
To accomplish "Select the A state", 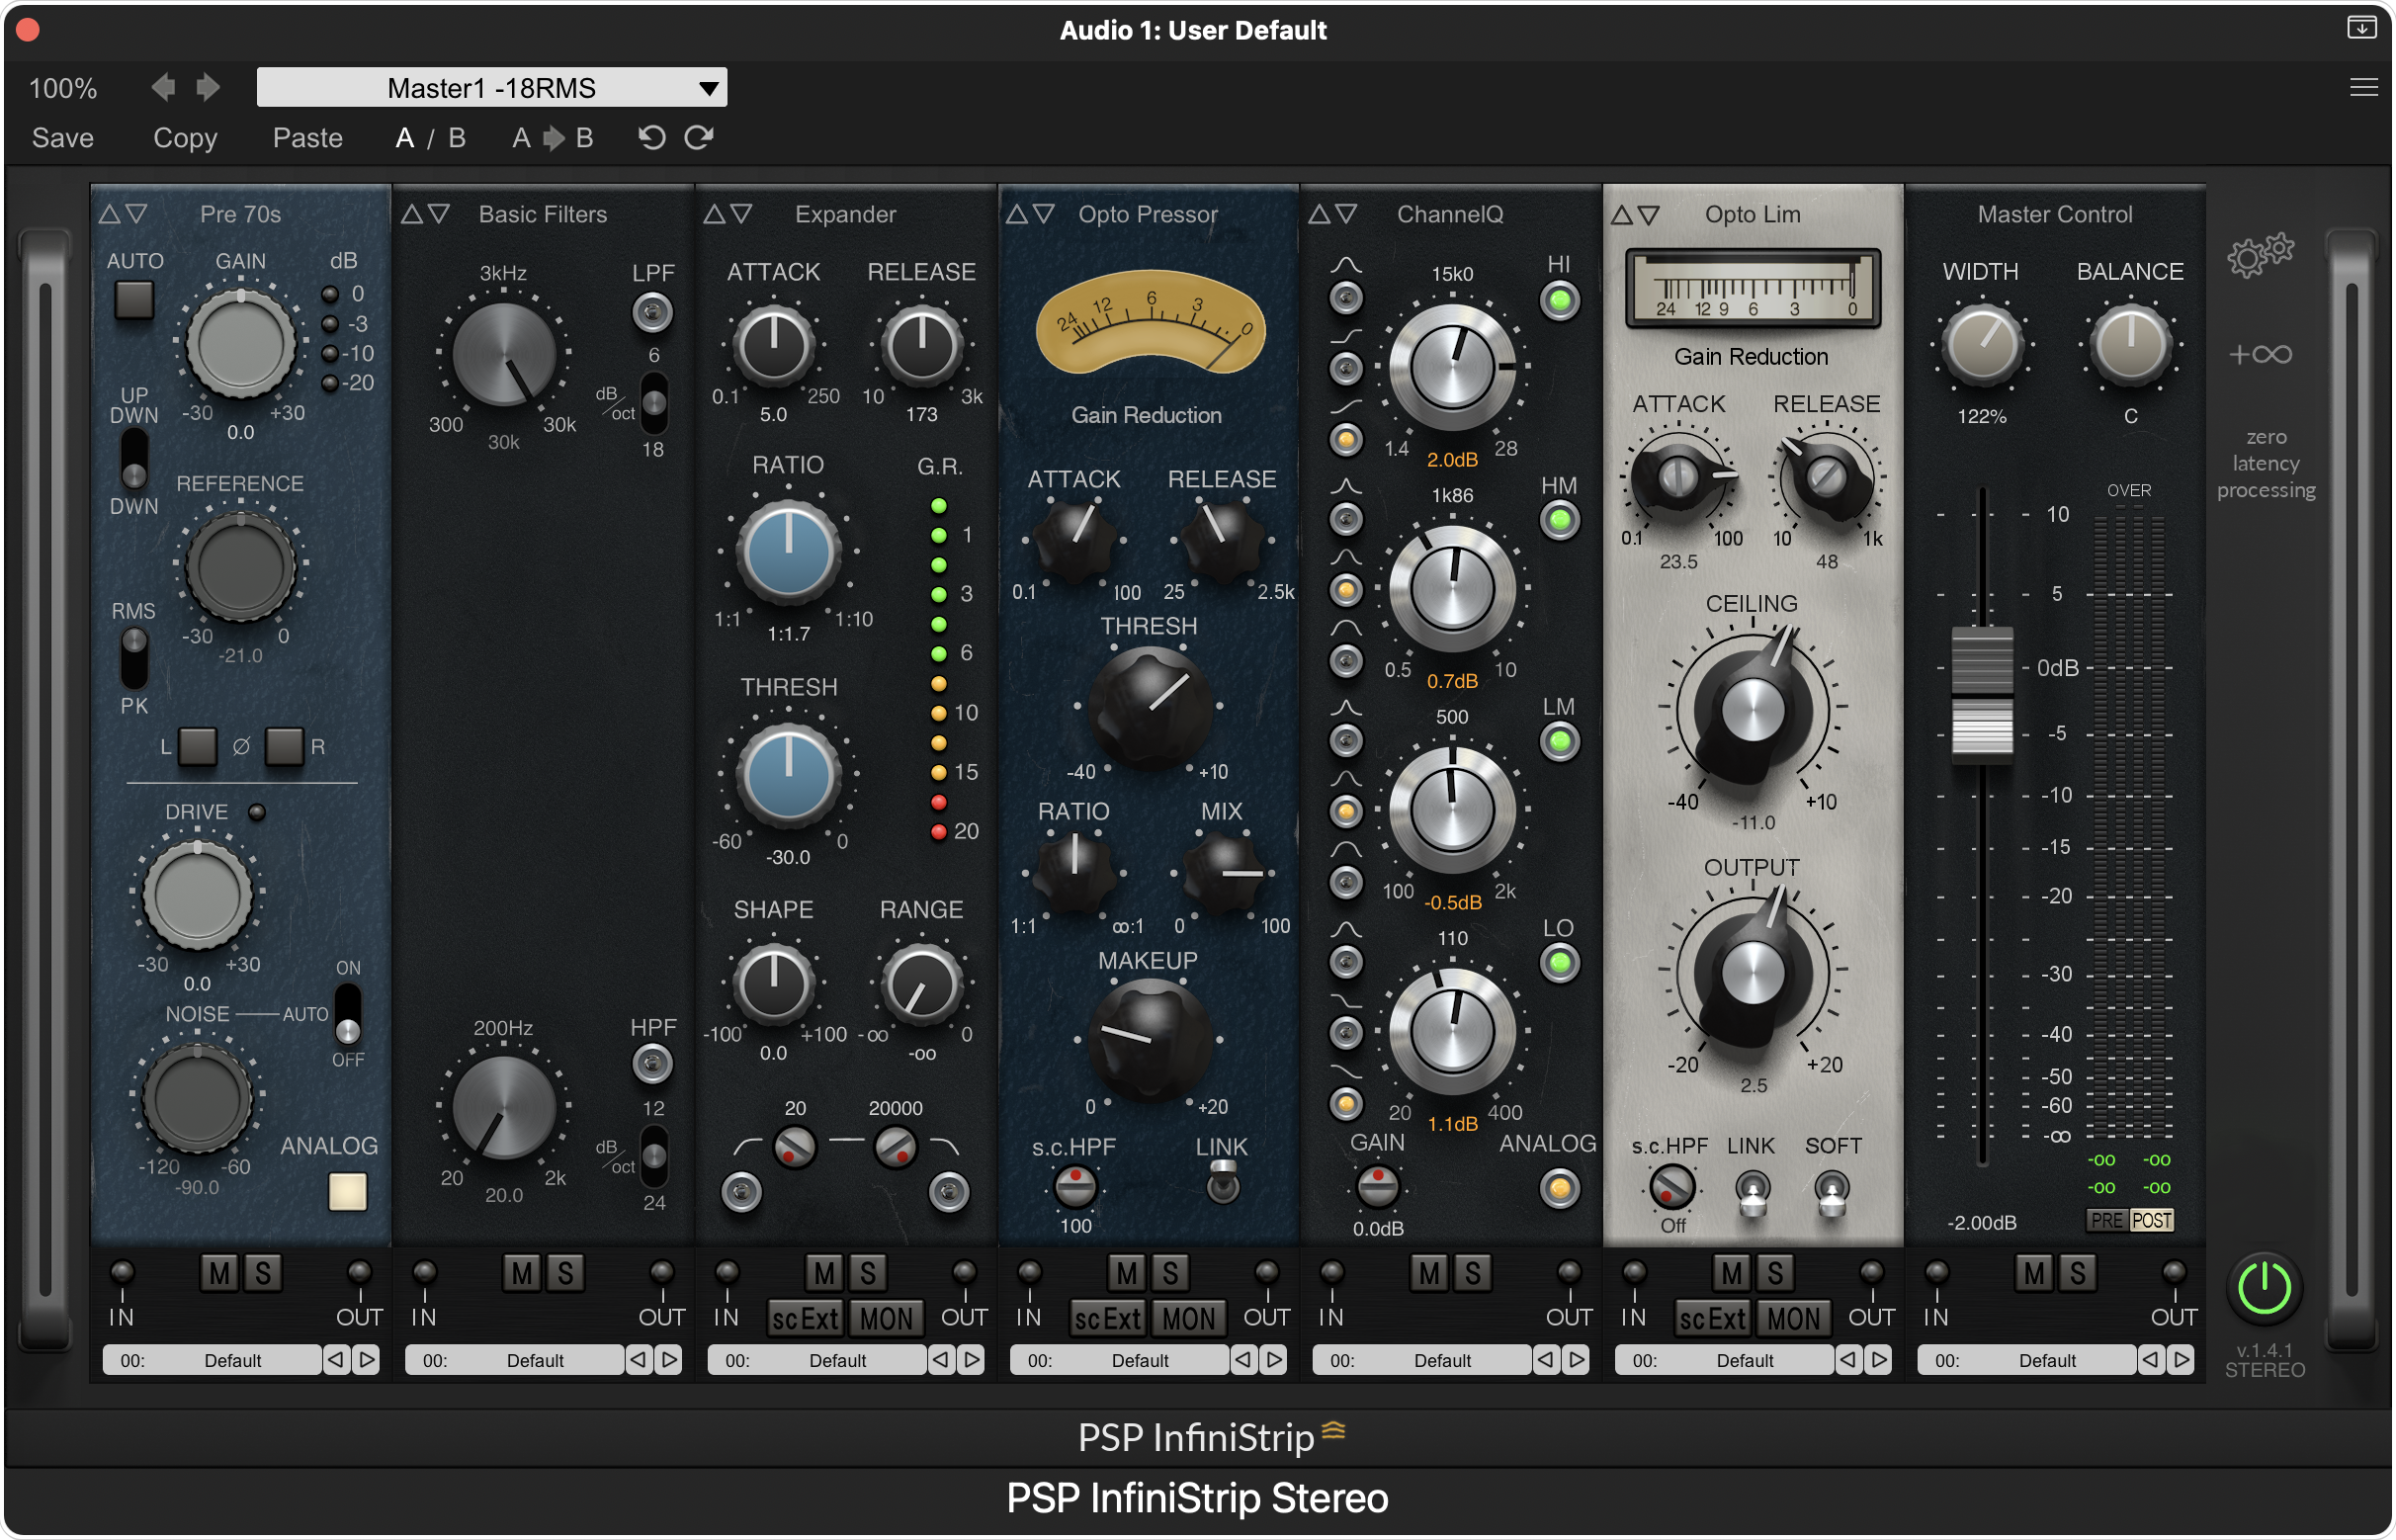I will click(405, 138).
